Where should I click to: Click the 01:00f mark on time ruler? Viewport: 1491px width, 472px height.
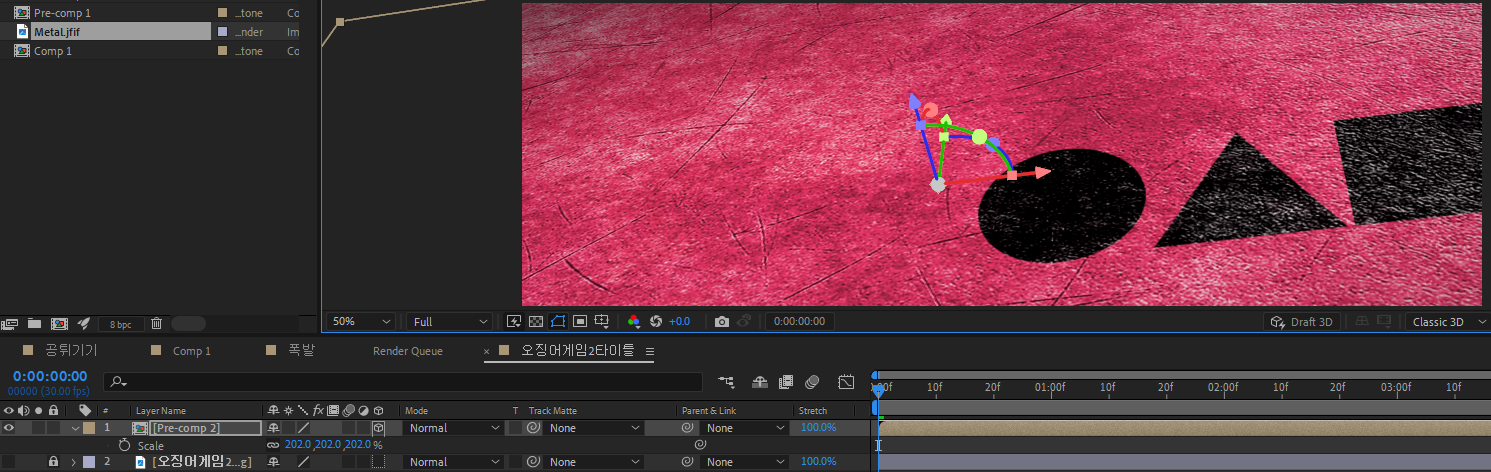click(1050, 386)
